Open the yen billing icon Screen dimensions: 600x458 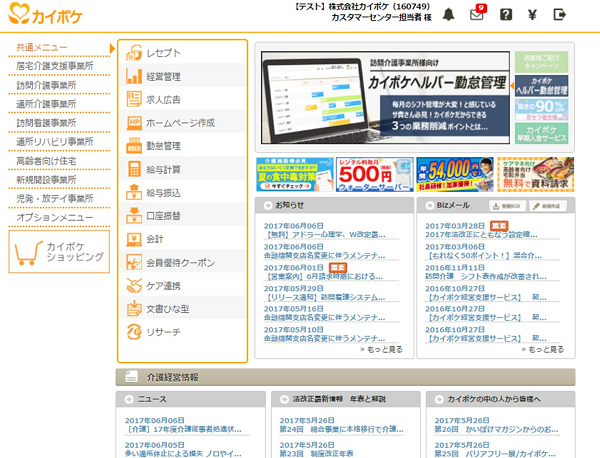coord(532,15)
